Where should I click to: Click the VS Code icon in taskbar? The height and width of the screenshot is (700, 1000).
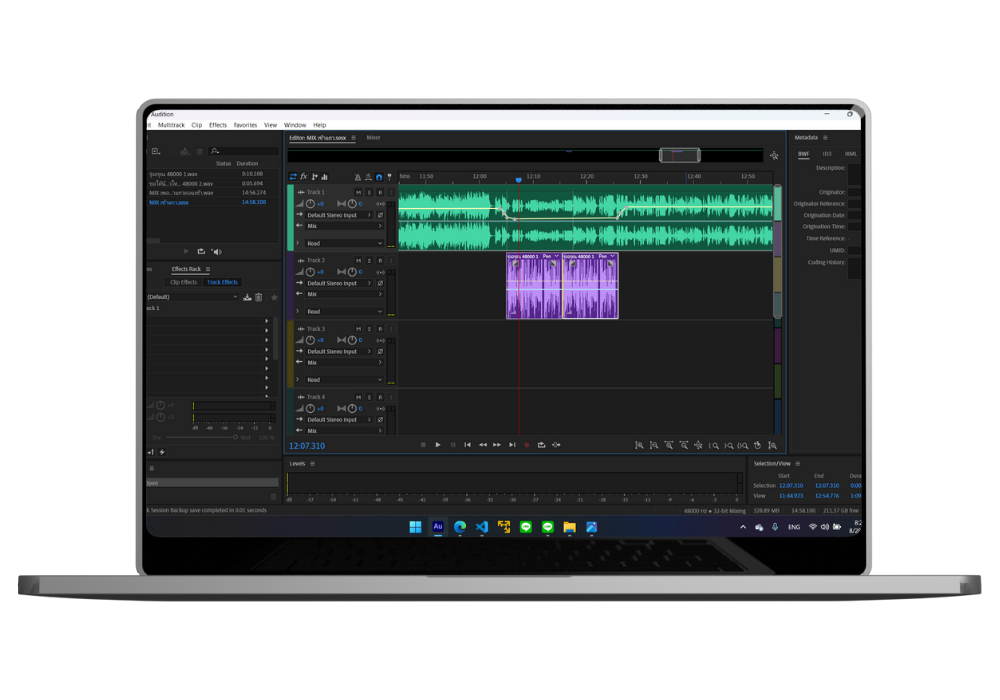(482, 527)
